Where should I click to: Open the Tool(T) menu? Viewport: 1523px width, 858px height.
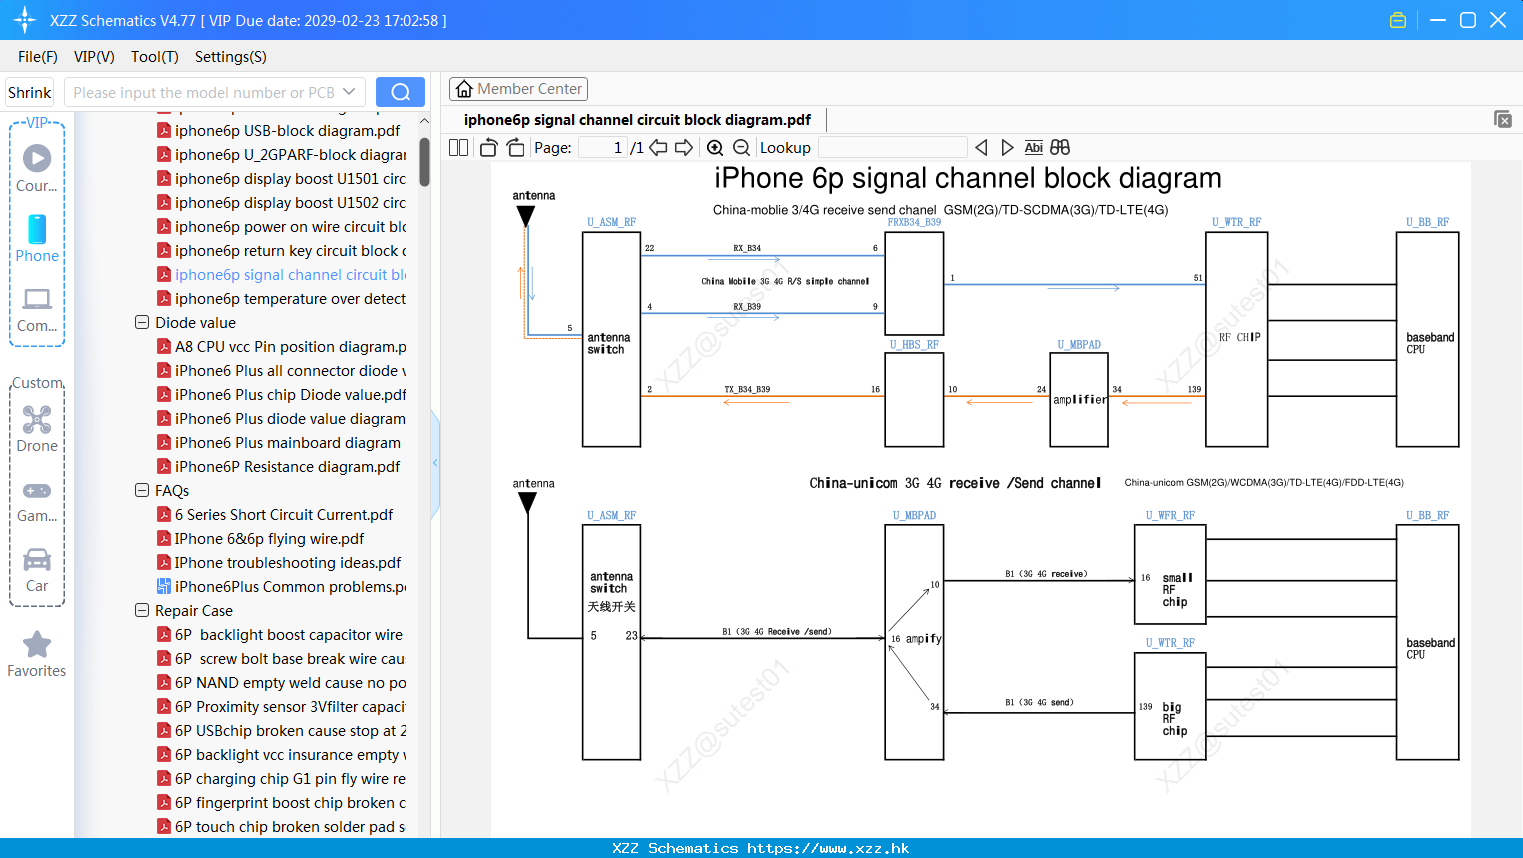(155, 57)
